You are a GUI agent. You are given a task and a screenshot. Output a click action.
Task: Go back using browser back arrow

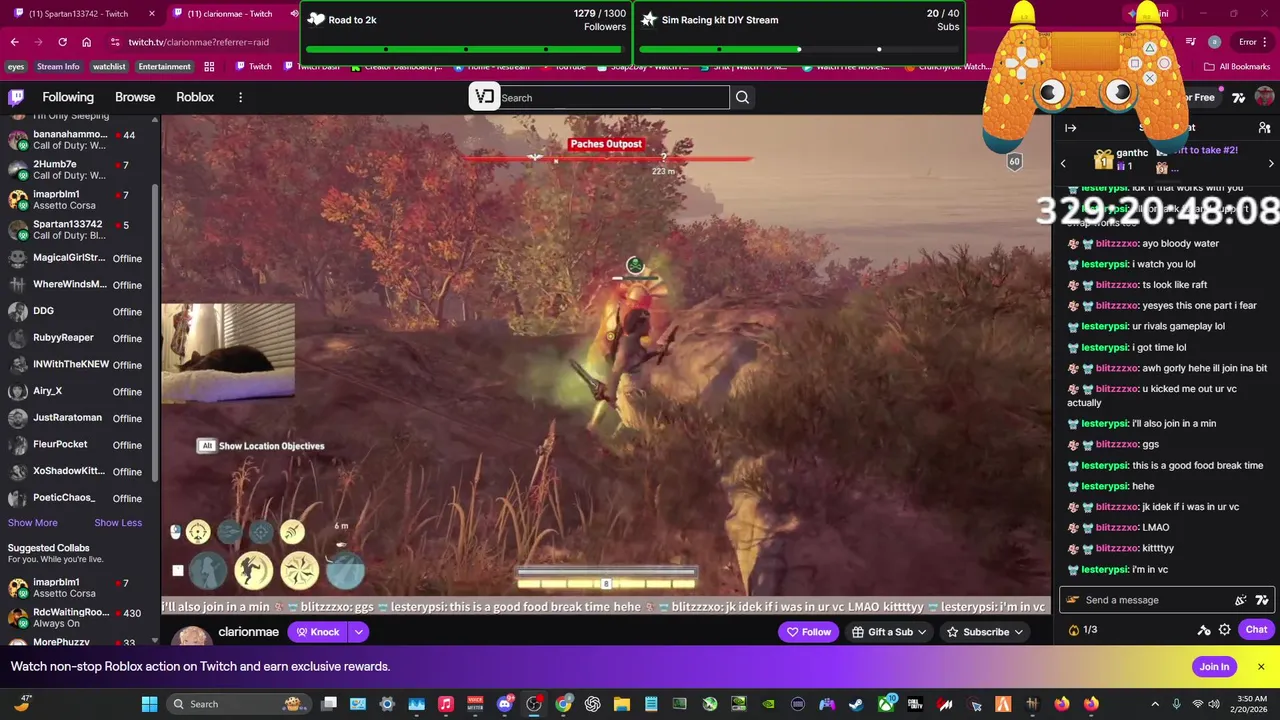[x=14, y=42]
